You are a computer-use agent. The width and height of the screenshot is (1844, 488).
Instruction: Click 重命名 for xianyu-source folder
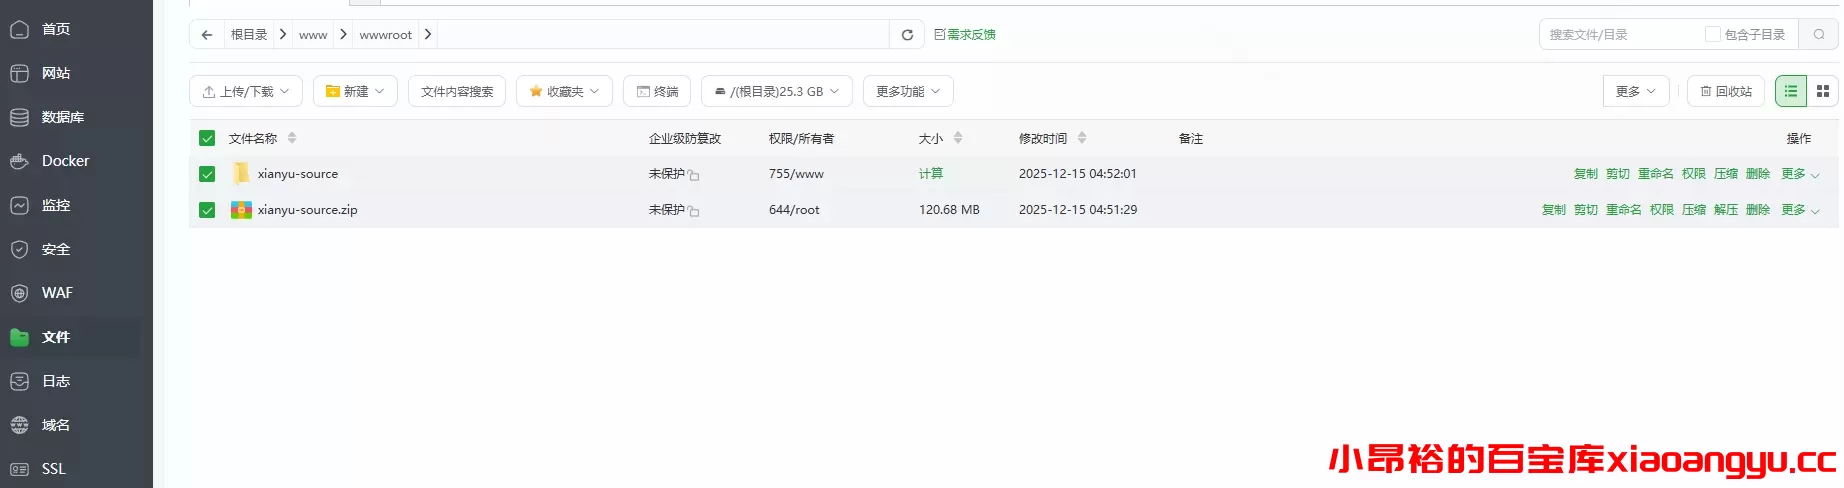click(x=1656, y=174)
